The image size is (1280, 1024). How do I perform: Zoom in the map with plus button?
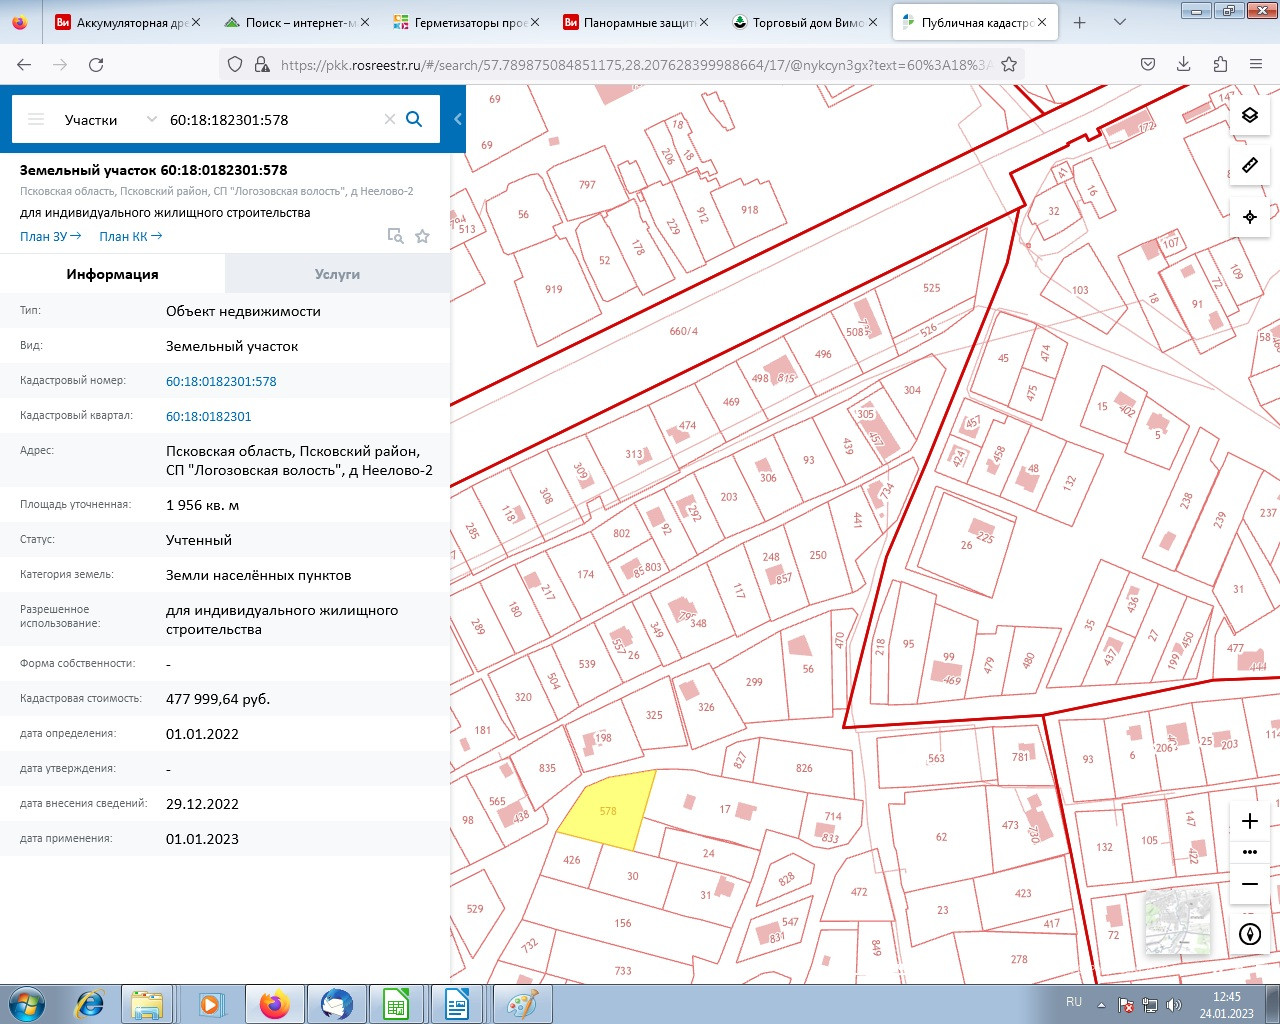1249,821
